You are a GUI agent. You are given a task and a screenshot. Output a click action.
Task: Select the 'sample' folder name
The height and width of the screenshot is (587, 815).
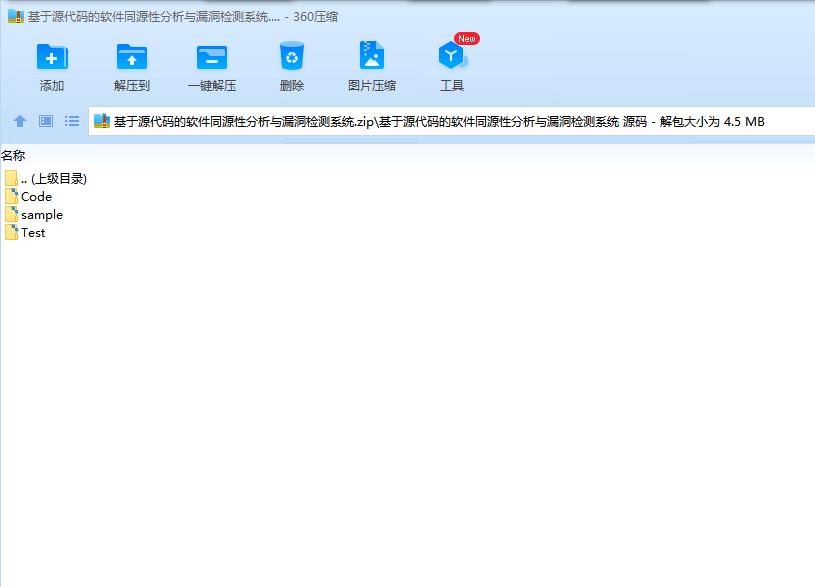[x=42, y=215]
